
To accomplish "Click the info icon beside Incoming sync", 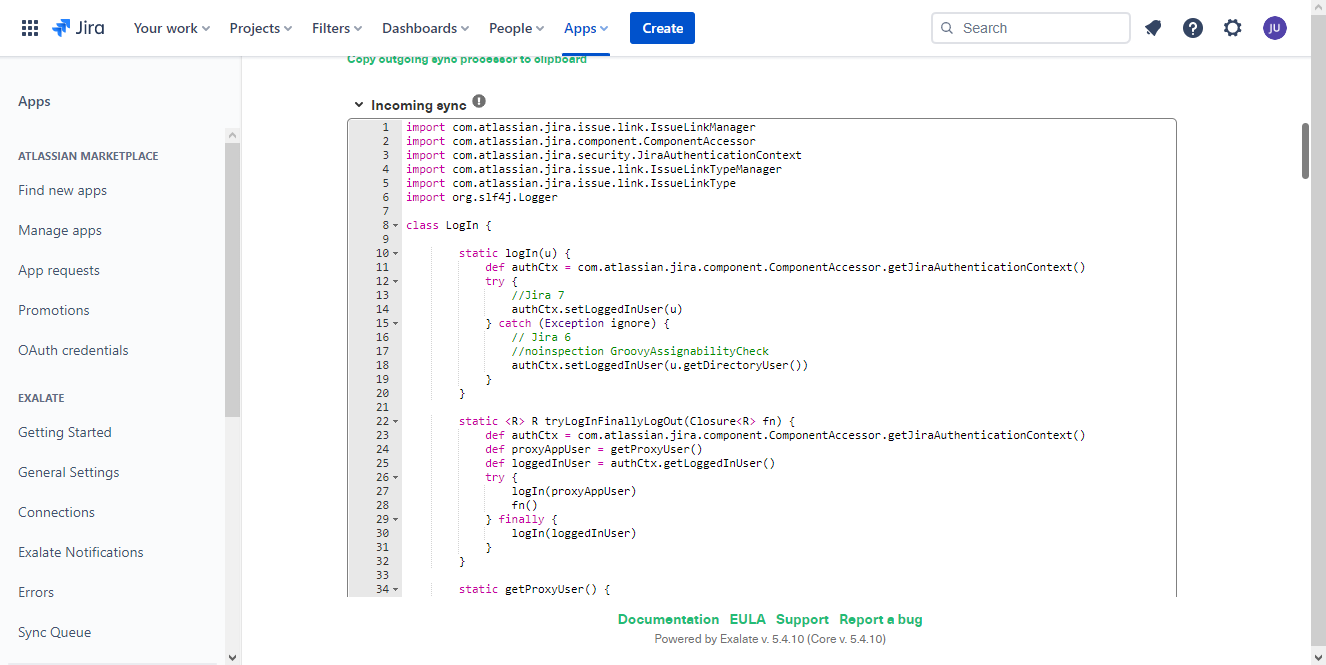I will [479, 101].
